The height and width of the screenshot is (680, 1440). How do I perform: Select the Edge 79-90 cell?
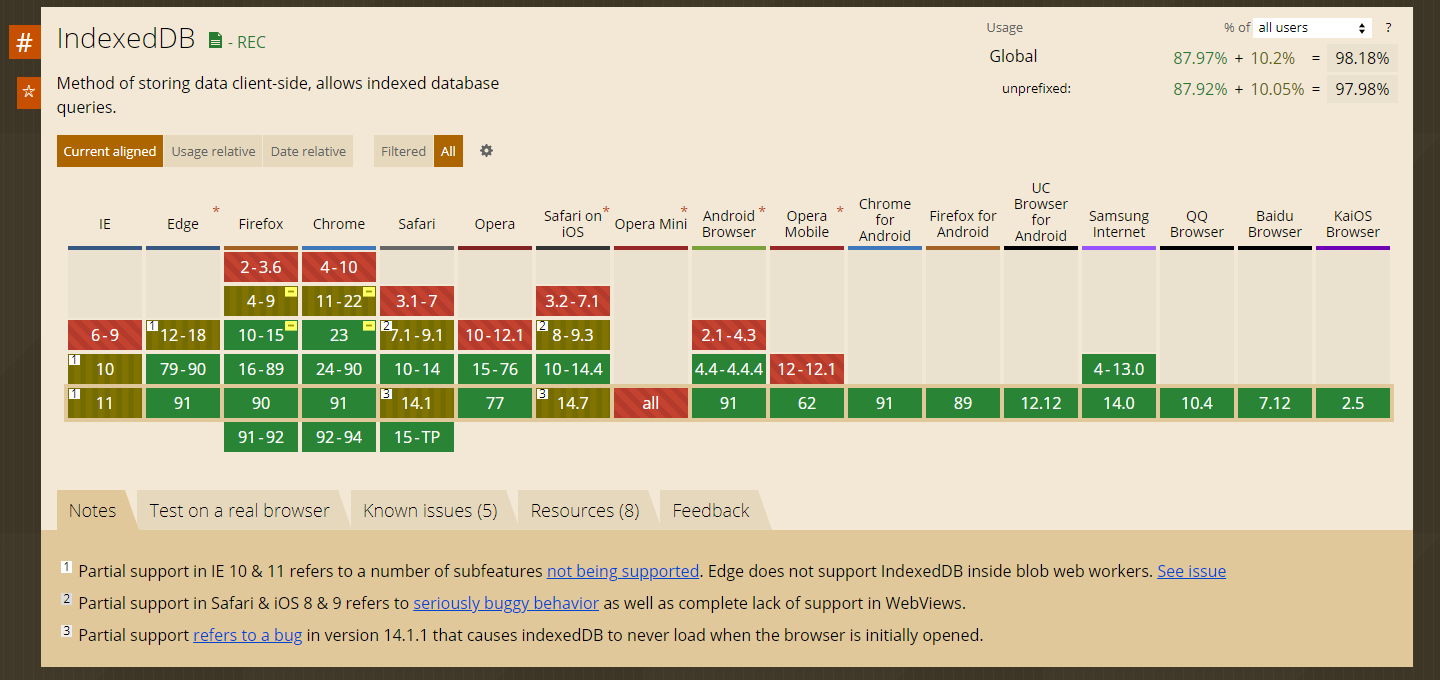pos(183,369)
